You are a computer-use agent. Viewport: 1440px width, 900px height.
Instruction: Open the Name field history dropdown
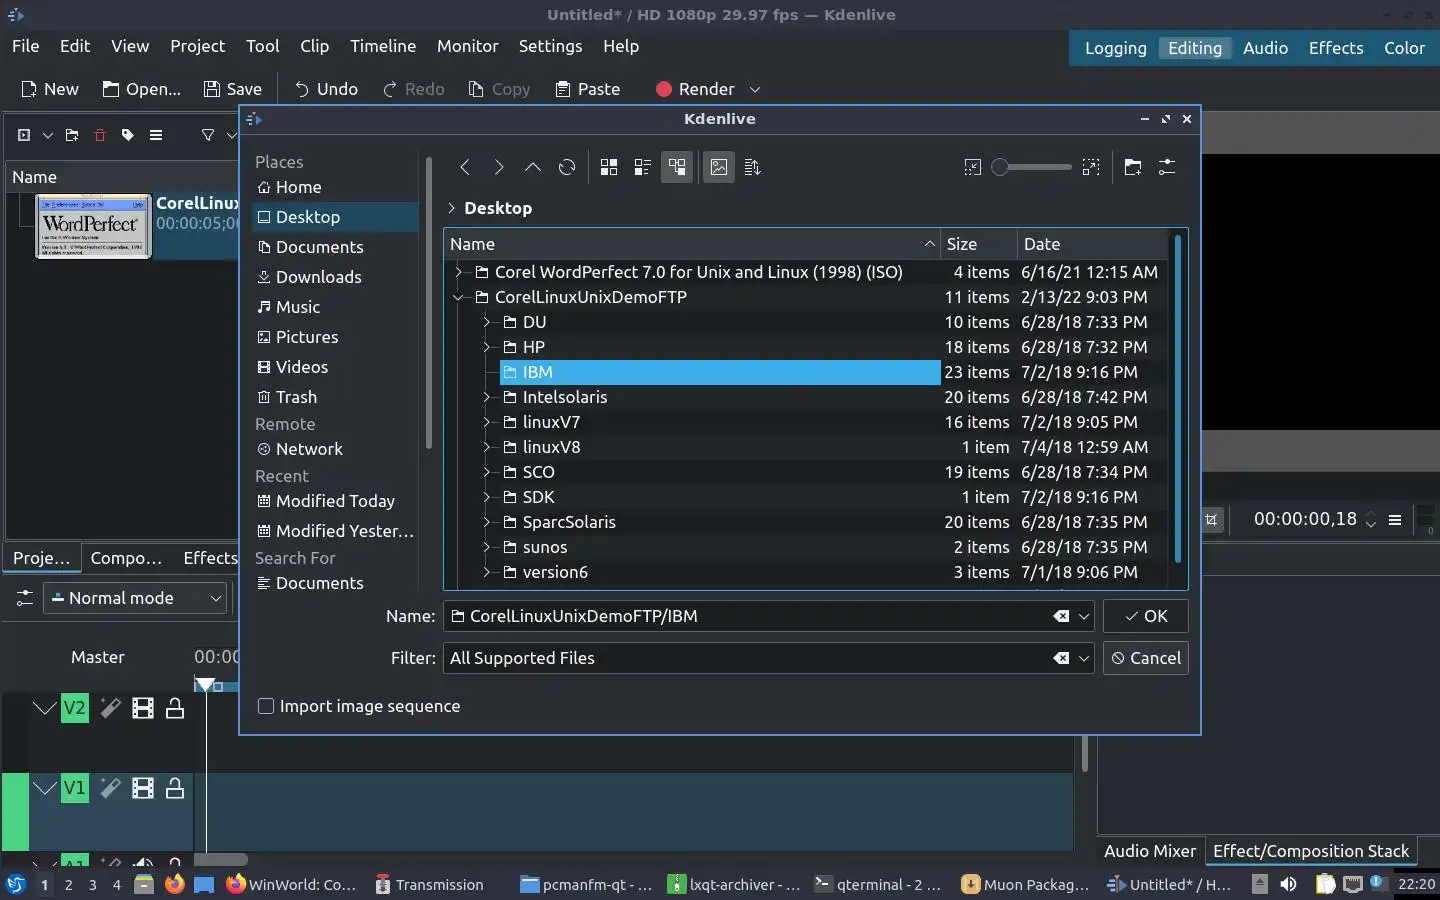click(x=1083, y=616)
